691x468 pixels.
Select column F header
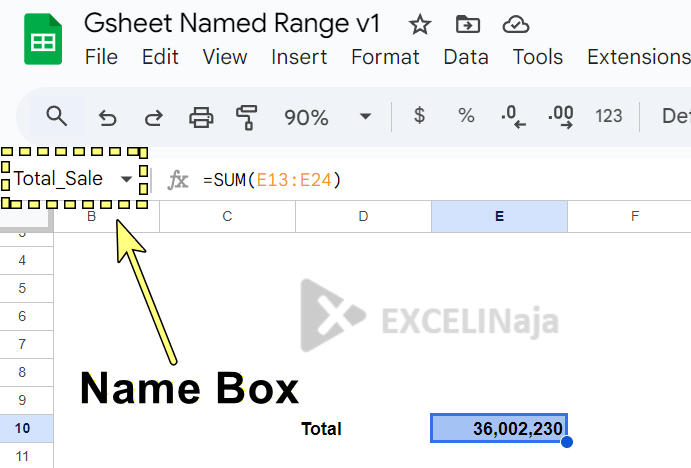point(629,216)
